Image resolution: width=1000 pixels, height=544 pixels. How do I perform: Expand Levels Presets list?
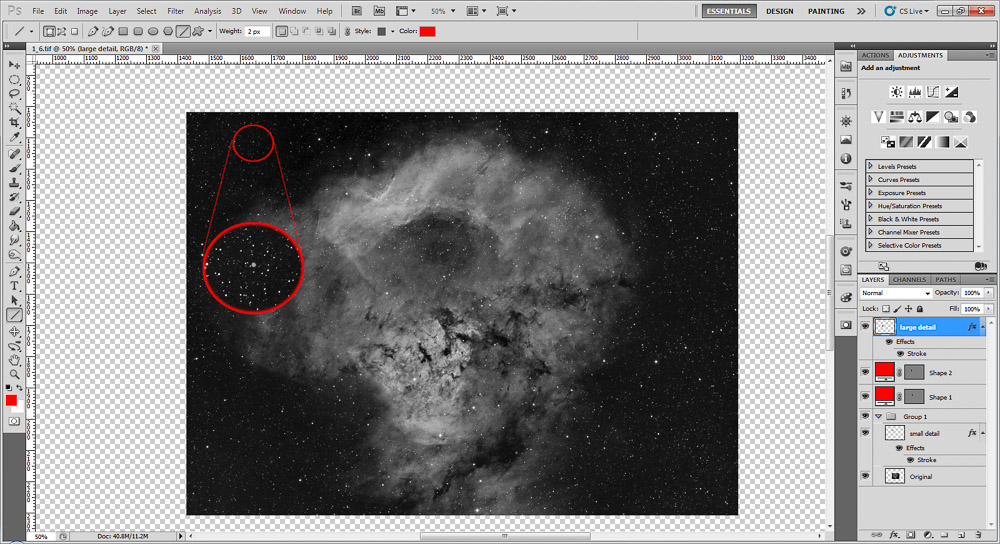pyautogui.click(x=871, y=166)
